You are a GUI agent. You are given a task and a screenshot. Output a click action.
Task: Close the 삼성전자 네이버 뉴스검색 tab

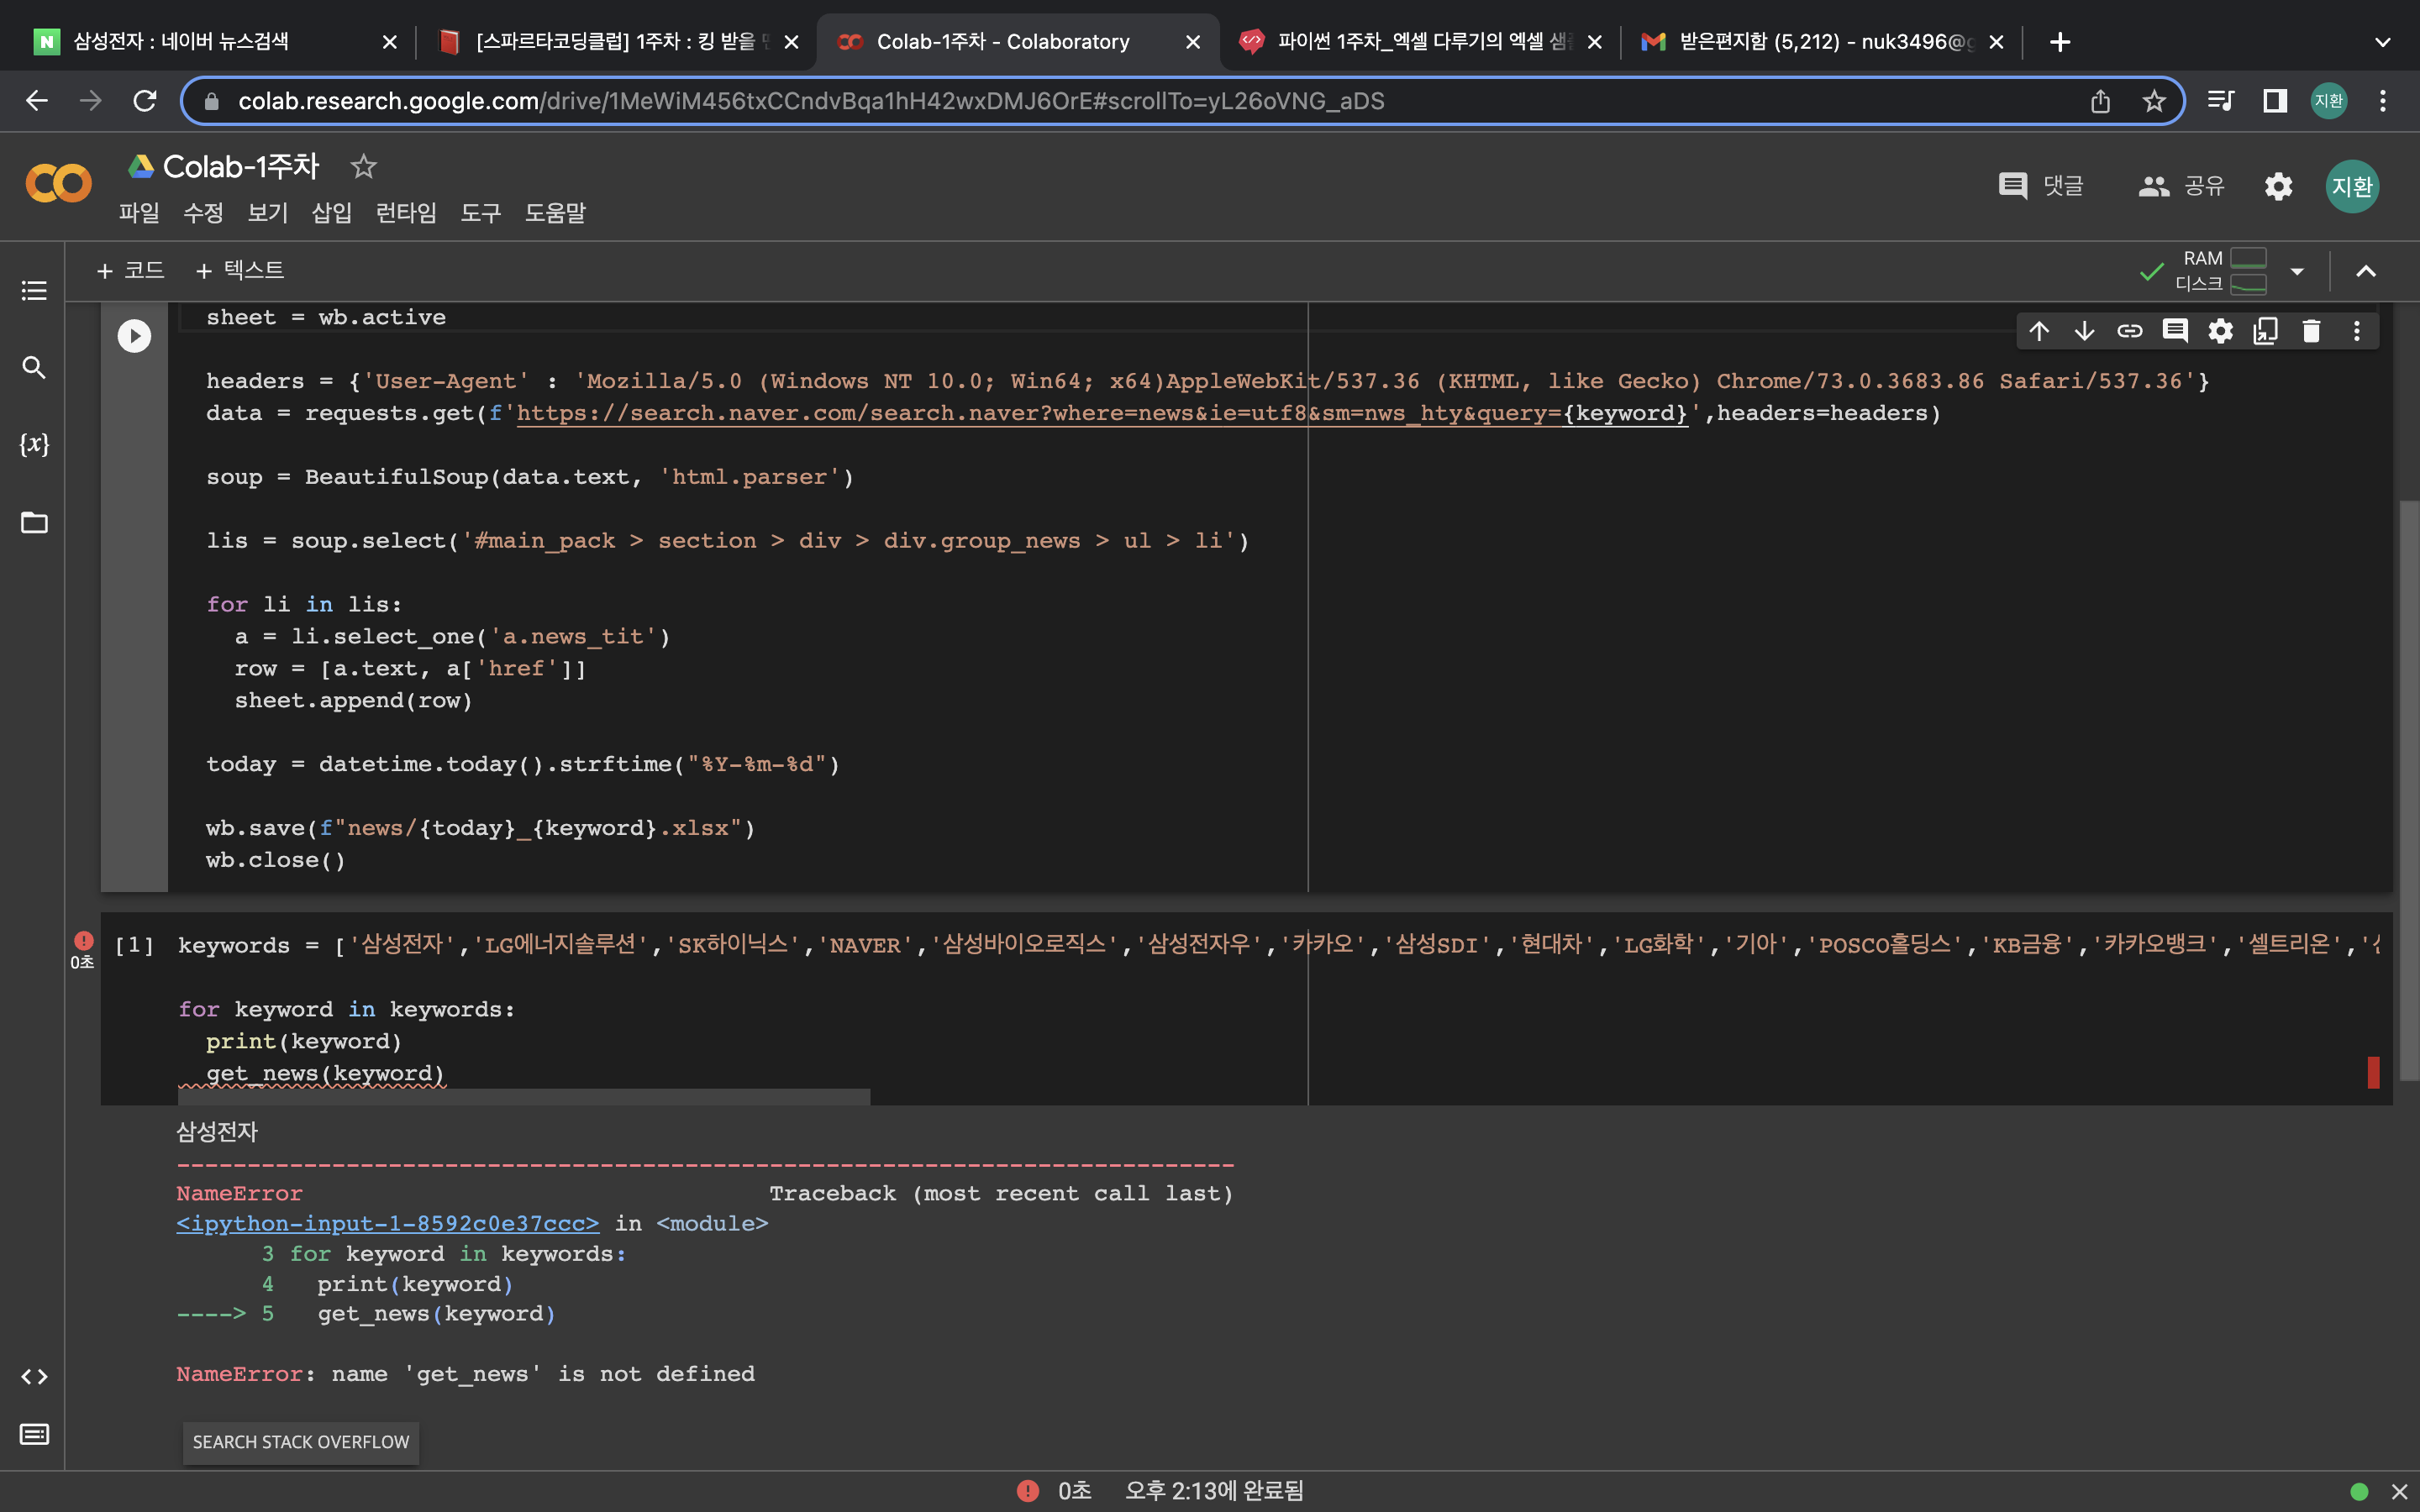point(390,42)
